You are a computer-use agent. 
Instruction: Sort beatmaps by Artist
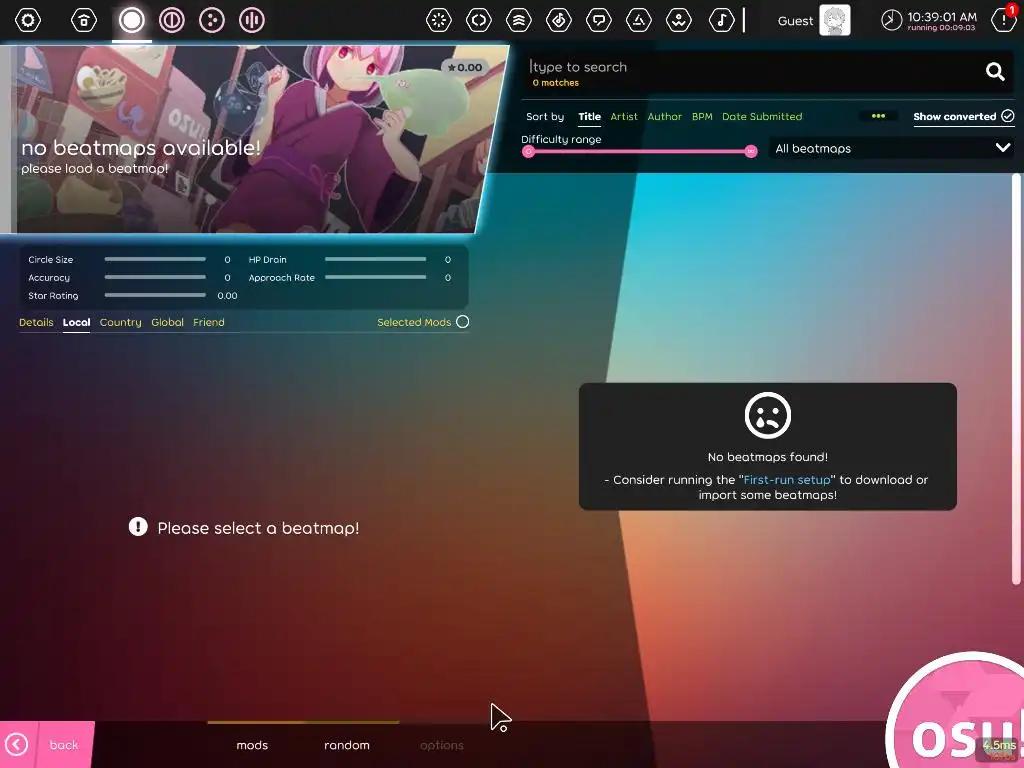(624, 116)
